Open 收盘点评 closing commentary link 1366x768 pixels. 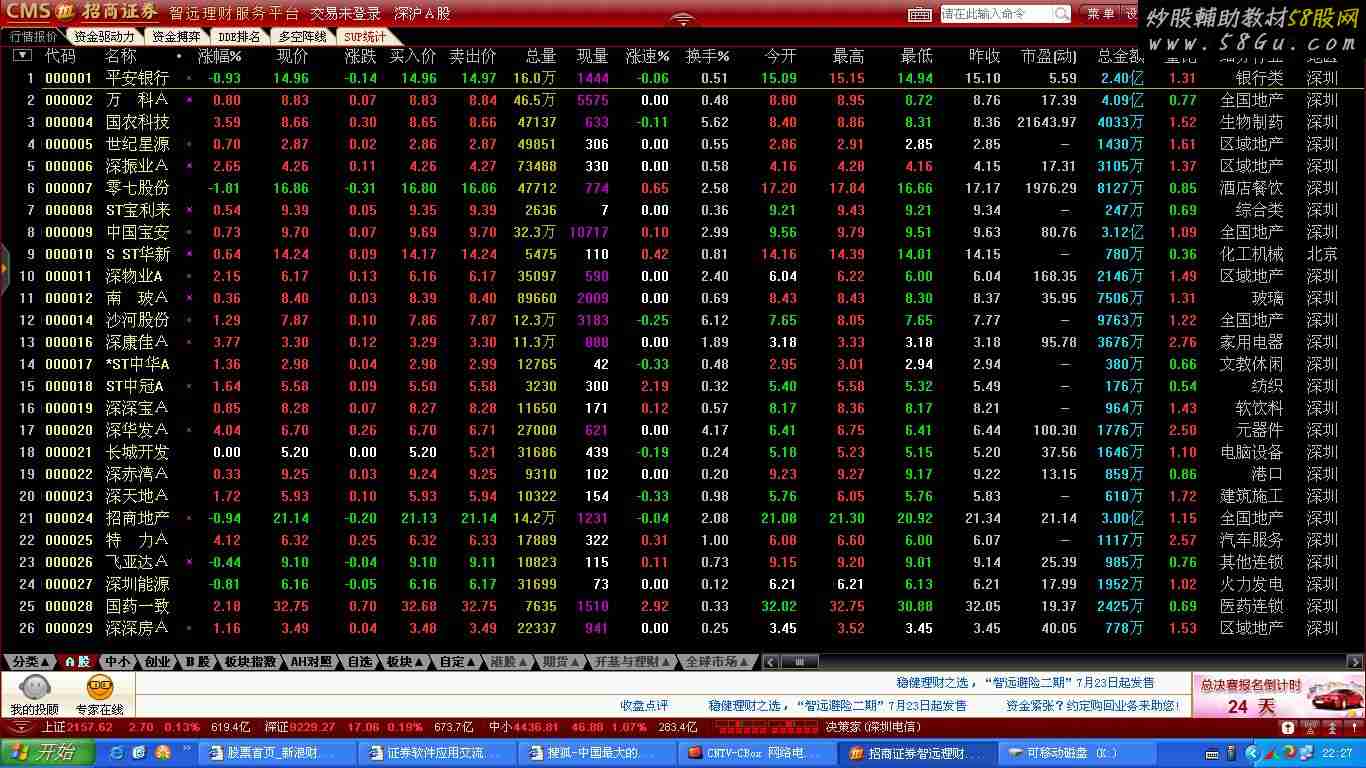[x=644, y=705]
